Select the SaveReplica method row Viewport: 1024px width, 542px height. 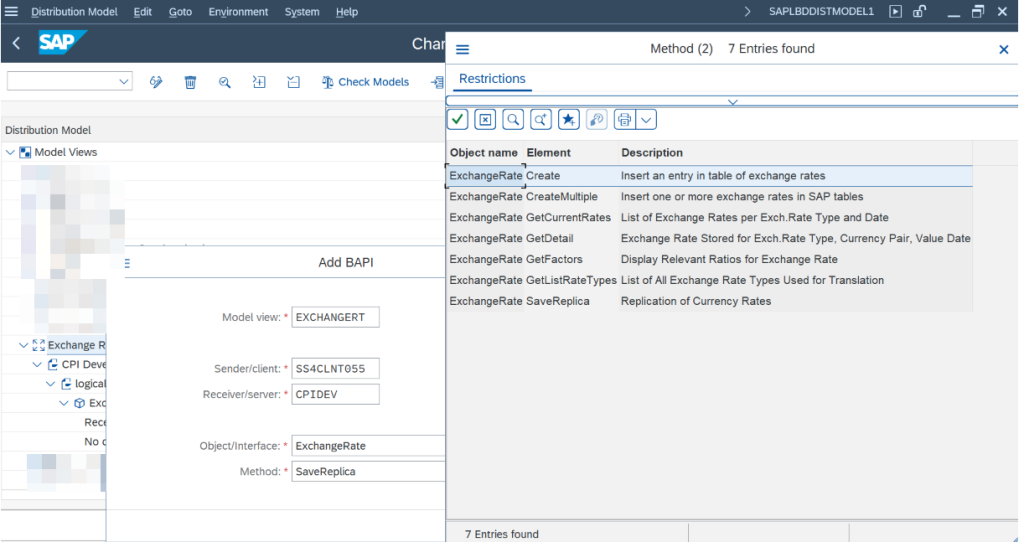(x=710, y=301)
